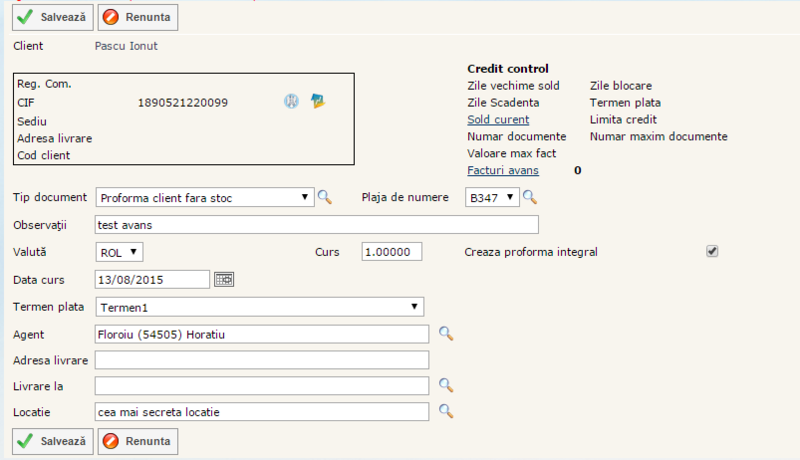Click the search icon next to Locatie
The width and height of the screenshot is (800, 460).
(446, 411)
